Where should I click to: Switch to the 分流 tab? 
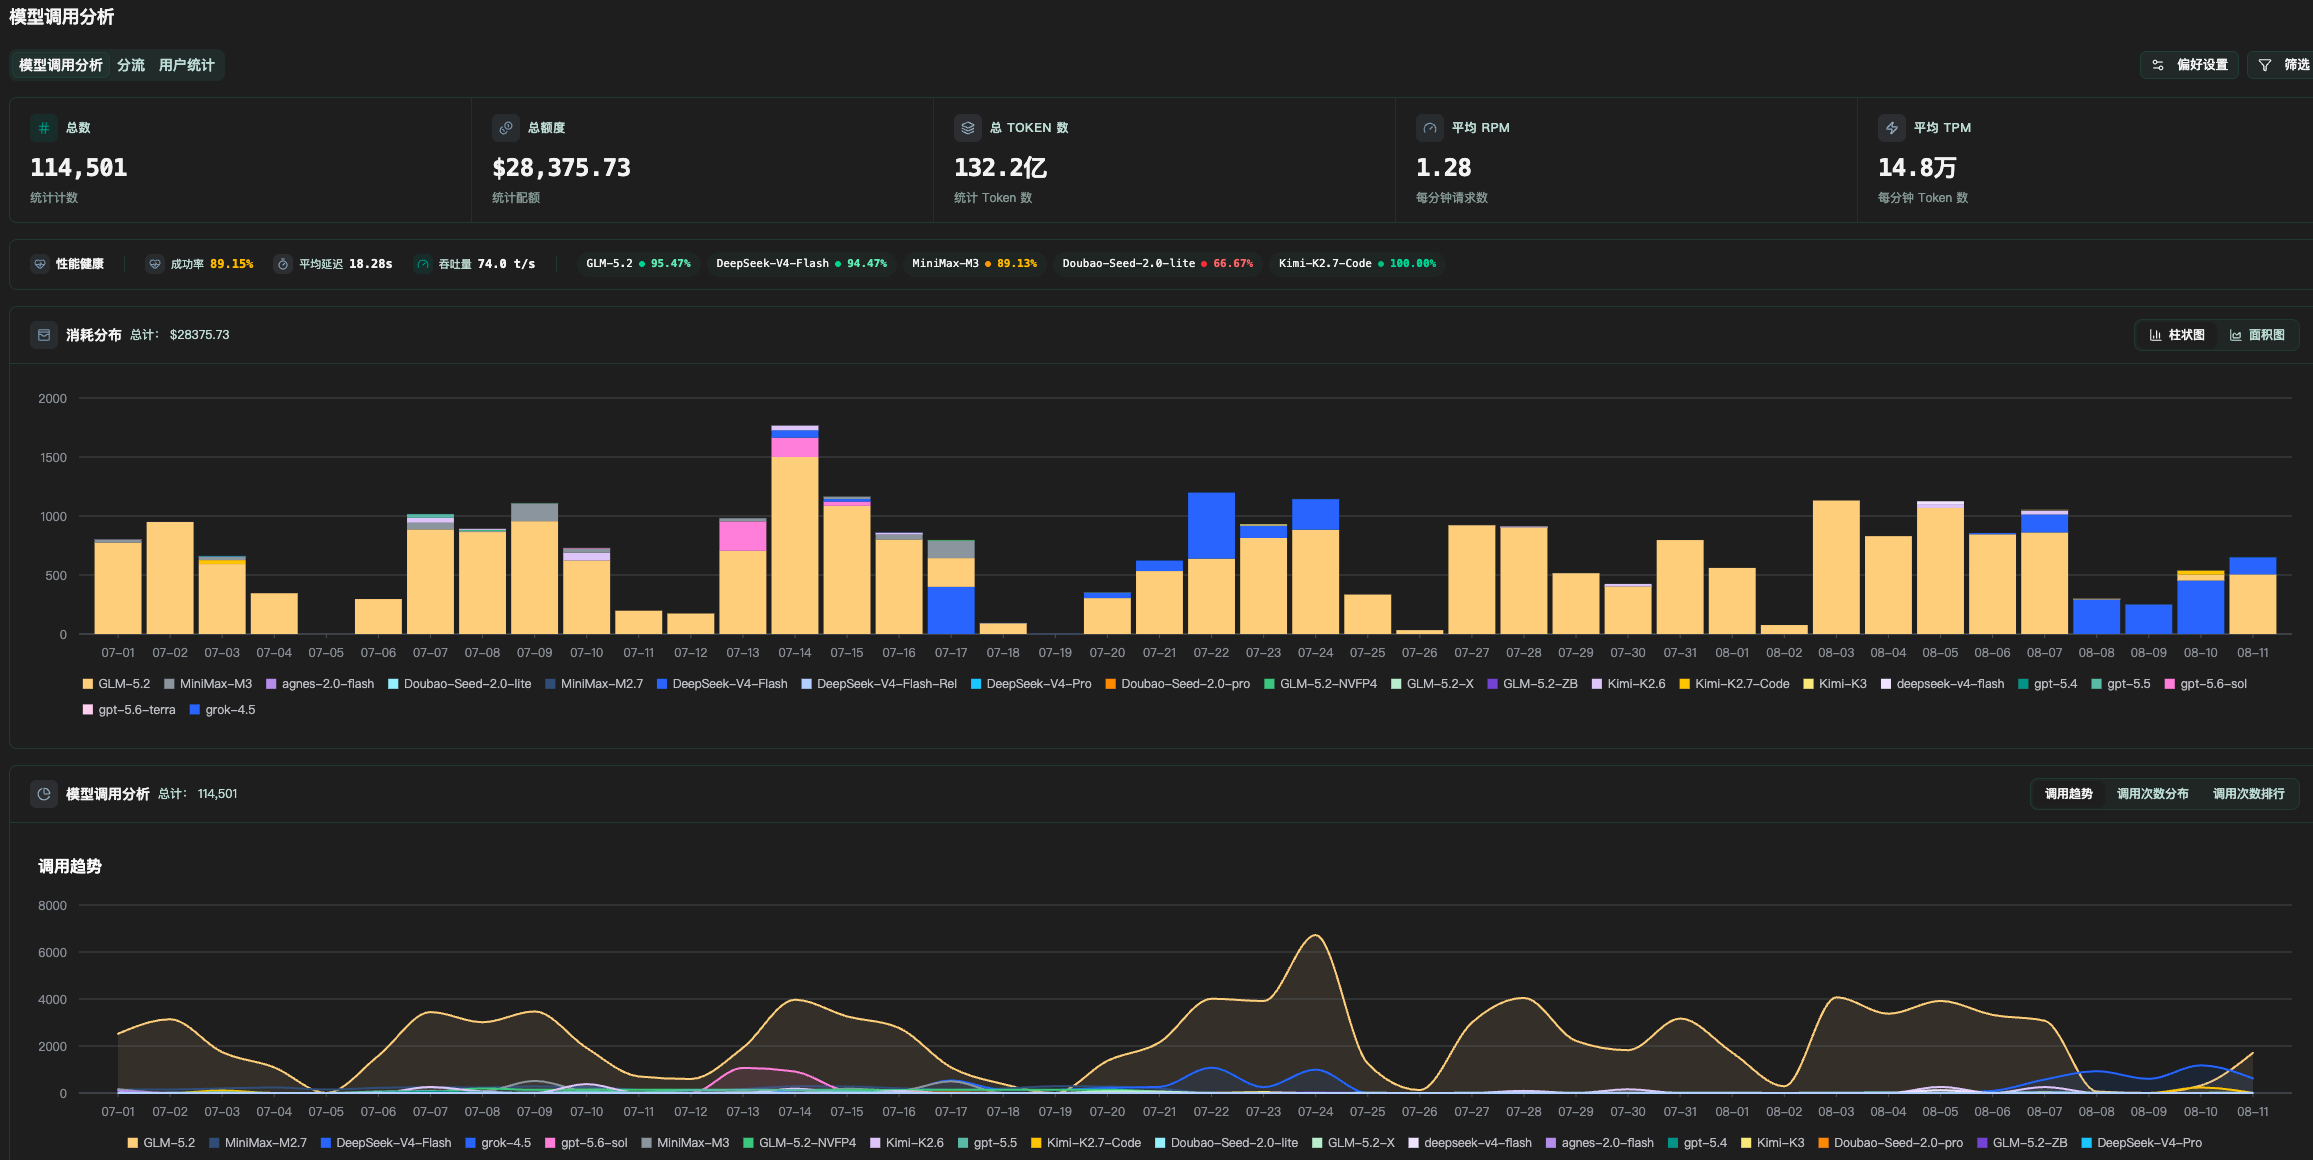131,65
